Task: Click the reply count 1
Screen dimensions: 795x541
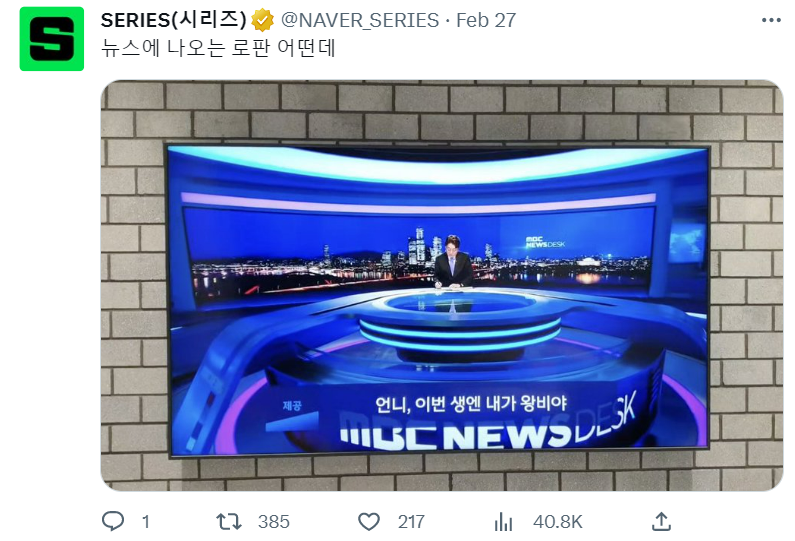Action: coord(146,522)
